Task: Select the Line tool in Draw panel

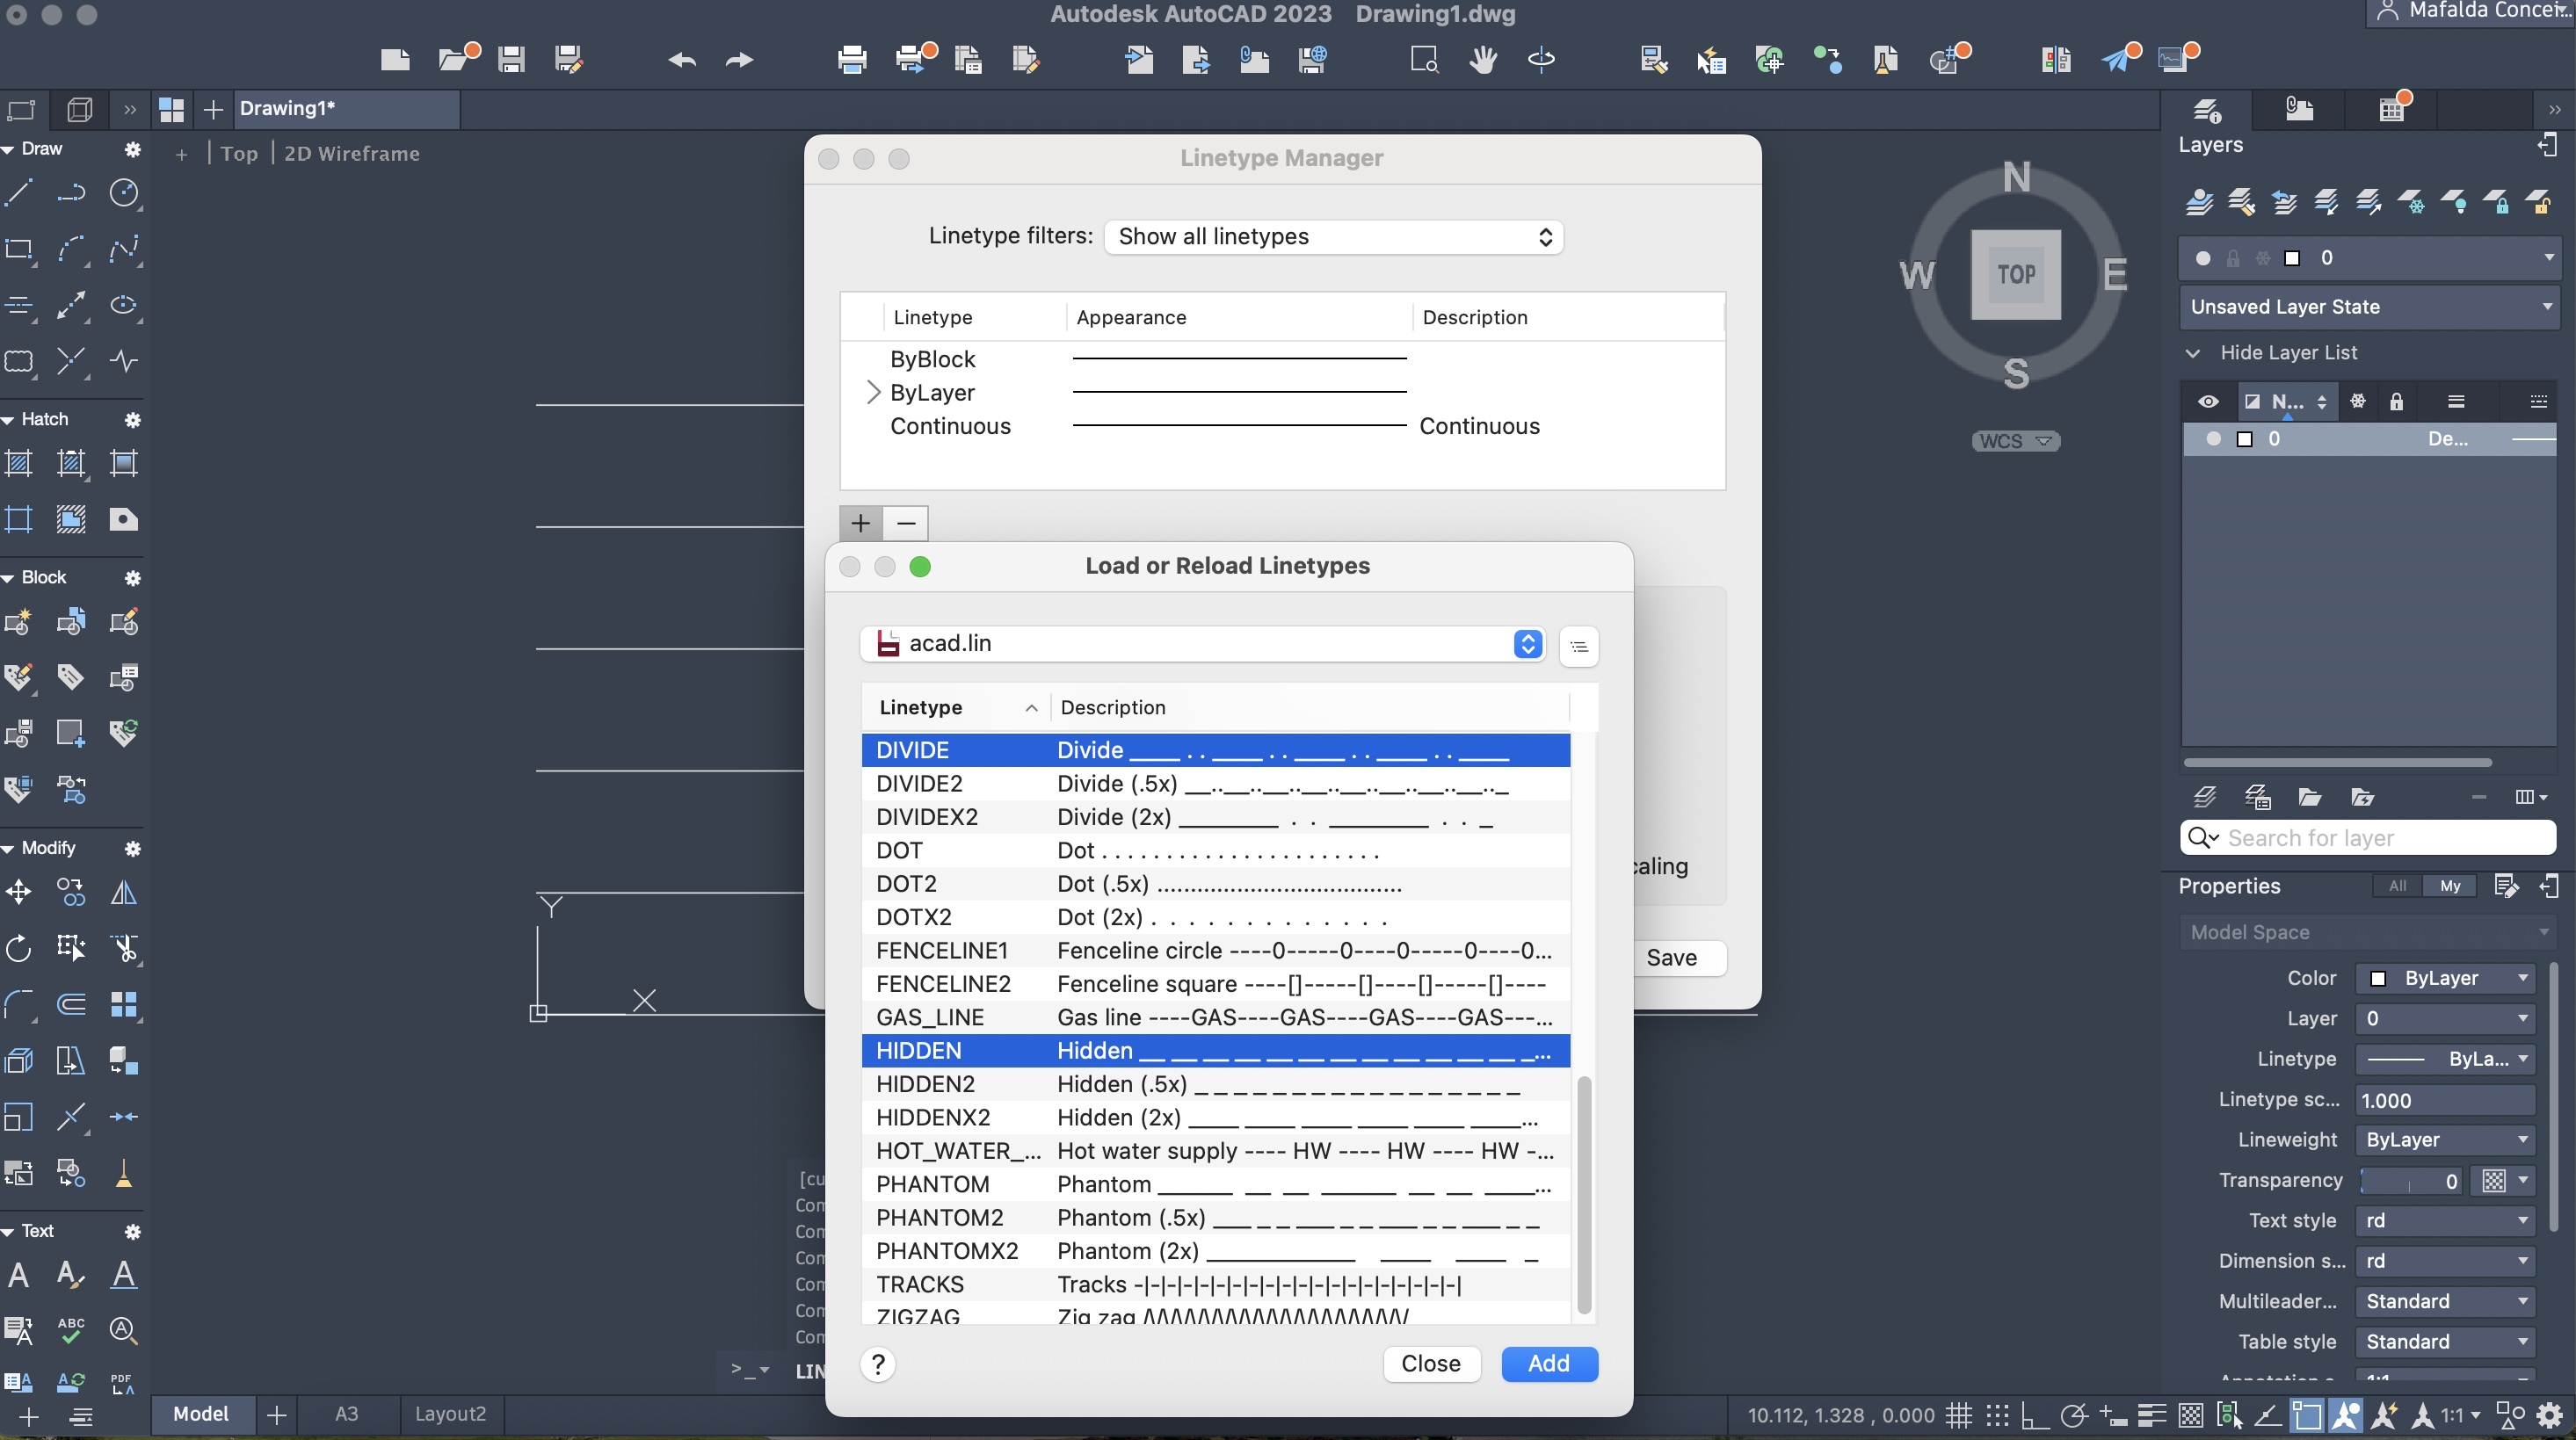Action: coord(19,192)
